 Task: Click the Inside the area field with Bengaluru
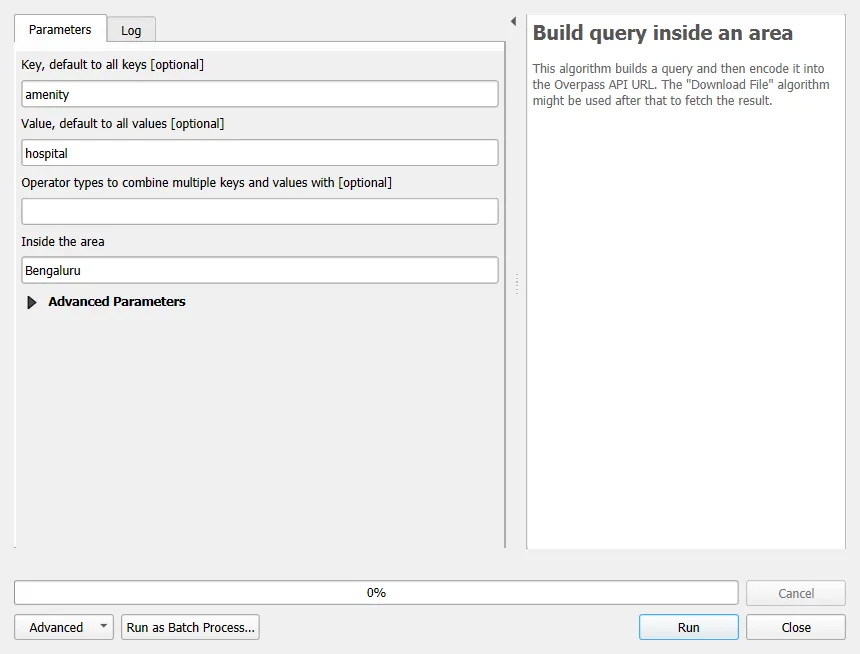(260, 270)
